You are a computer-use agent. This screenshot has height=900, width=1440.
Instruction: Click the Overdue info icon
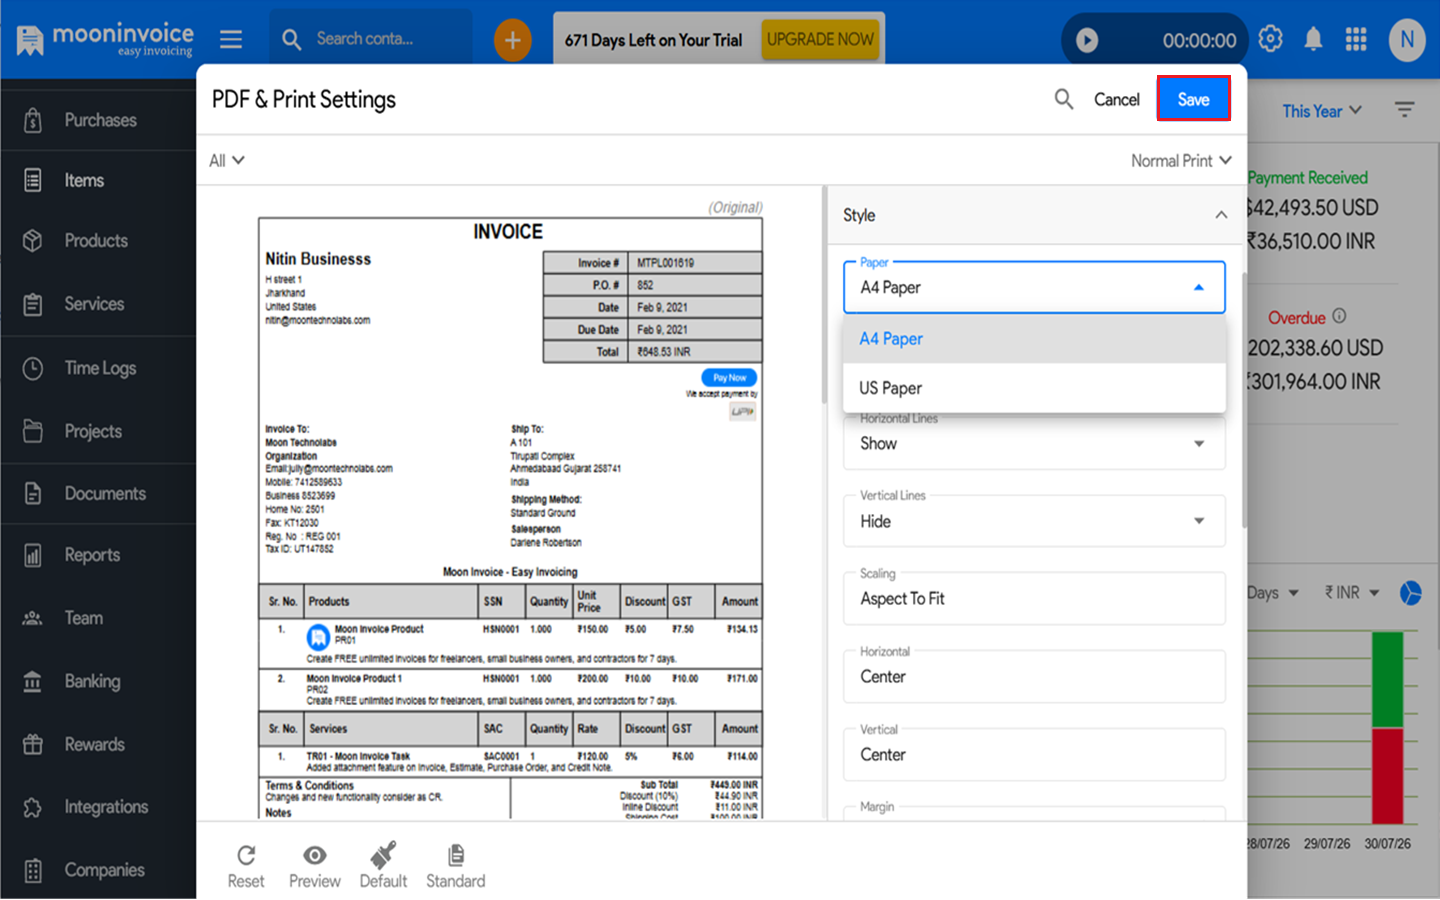point(1339,316)
